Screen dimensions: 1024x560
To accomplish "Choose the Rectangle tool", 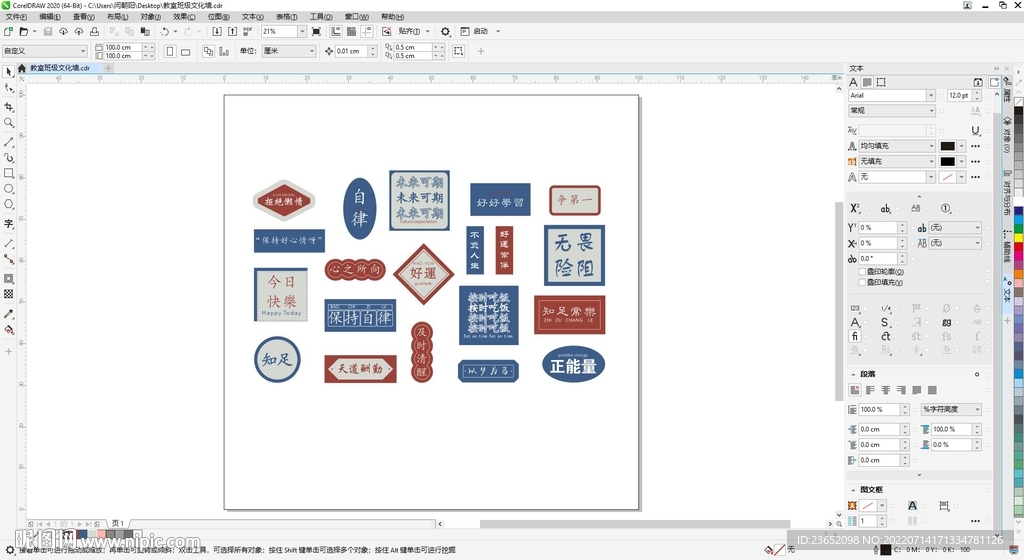I will coord(8,173).
